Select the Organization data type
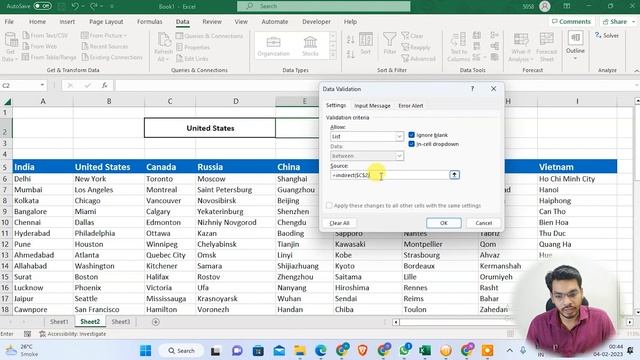The width and height of the screenshot is (640, 360). 273,46
